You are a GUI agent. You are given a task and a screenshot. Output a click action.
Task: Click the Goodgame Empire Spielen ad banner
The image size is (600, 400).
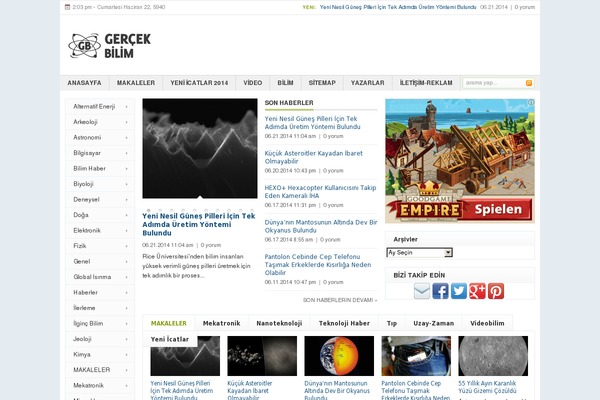click(x=460, y=161)
